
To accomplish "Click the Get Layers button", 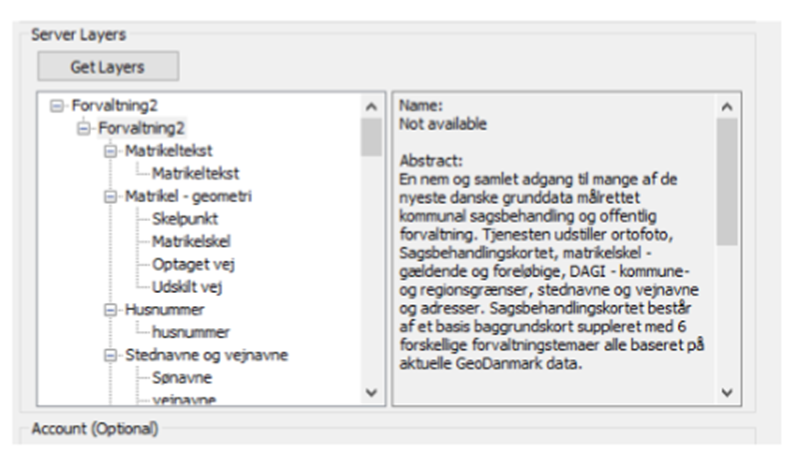I will coord(108,66).
